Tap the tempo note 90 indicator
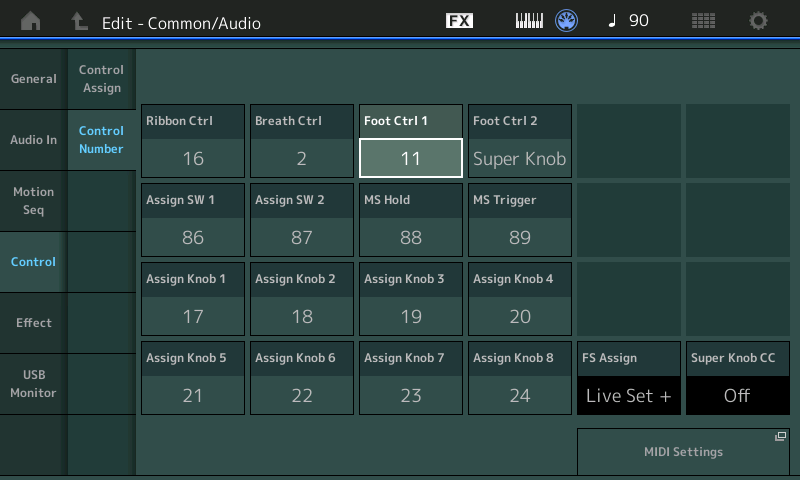This screenshot has height=480, width=800. [x=628, y=21]
